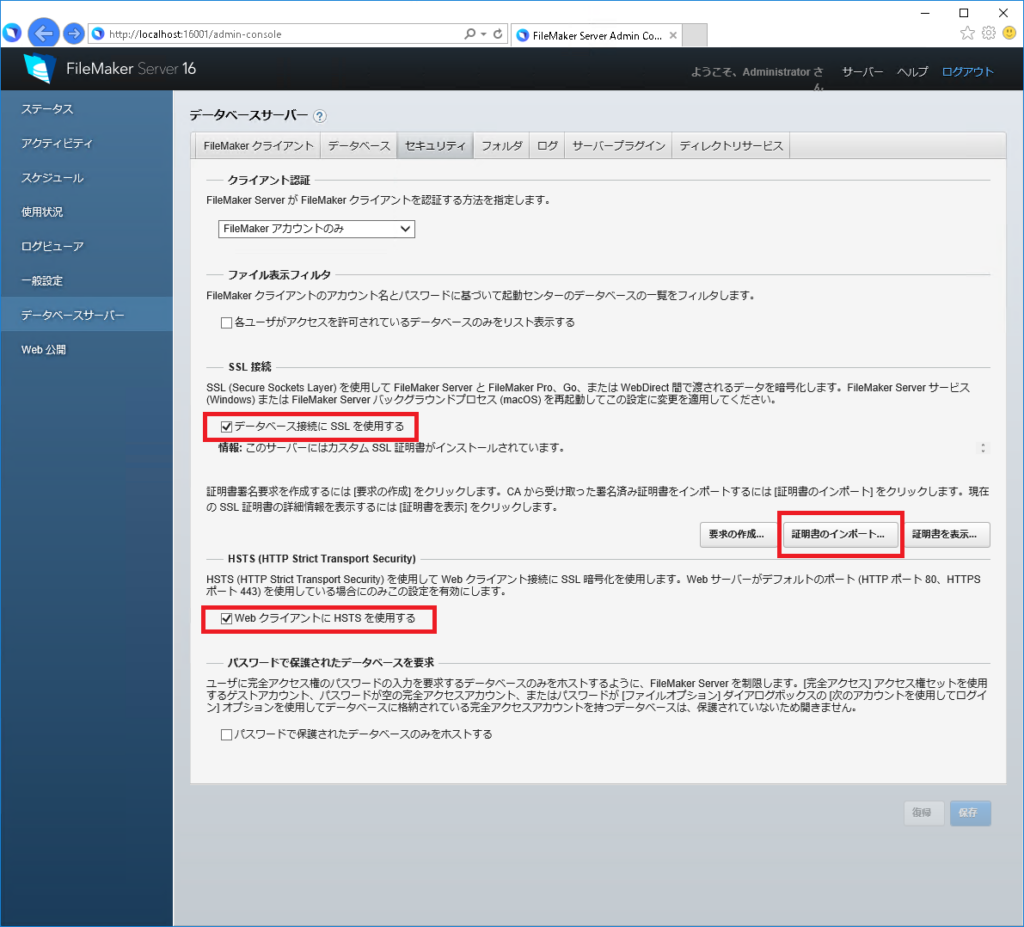
Task: Open 使用状況 in sidebar
Action: (x=86, y=212)
